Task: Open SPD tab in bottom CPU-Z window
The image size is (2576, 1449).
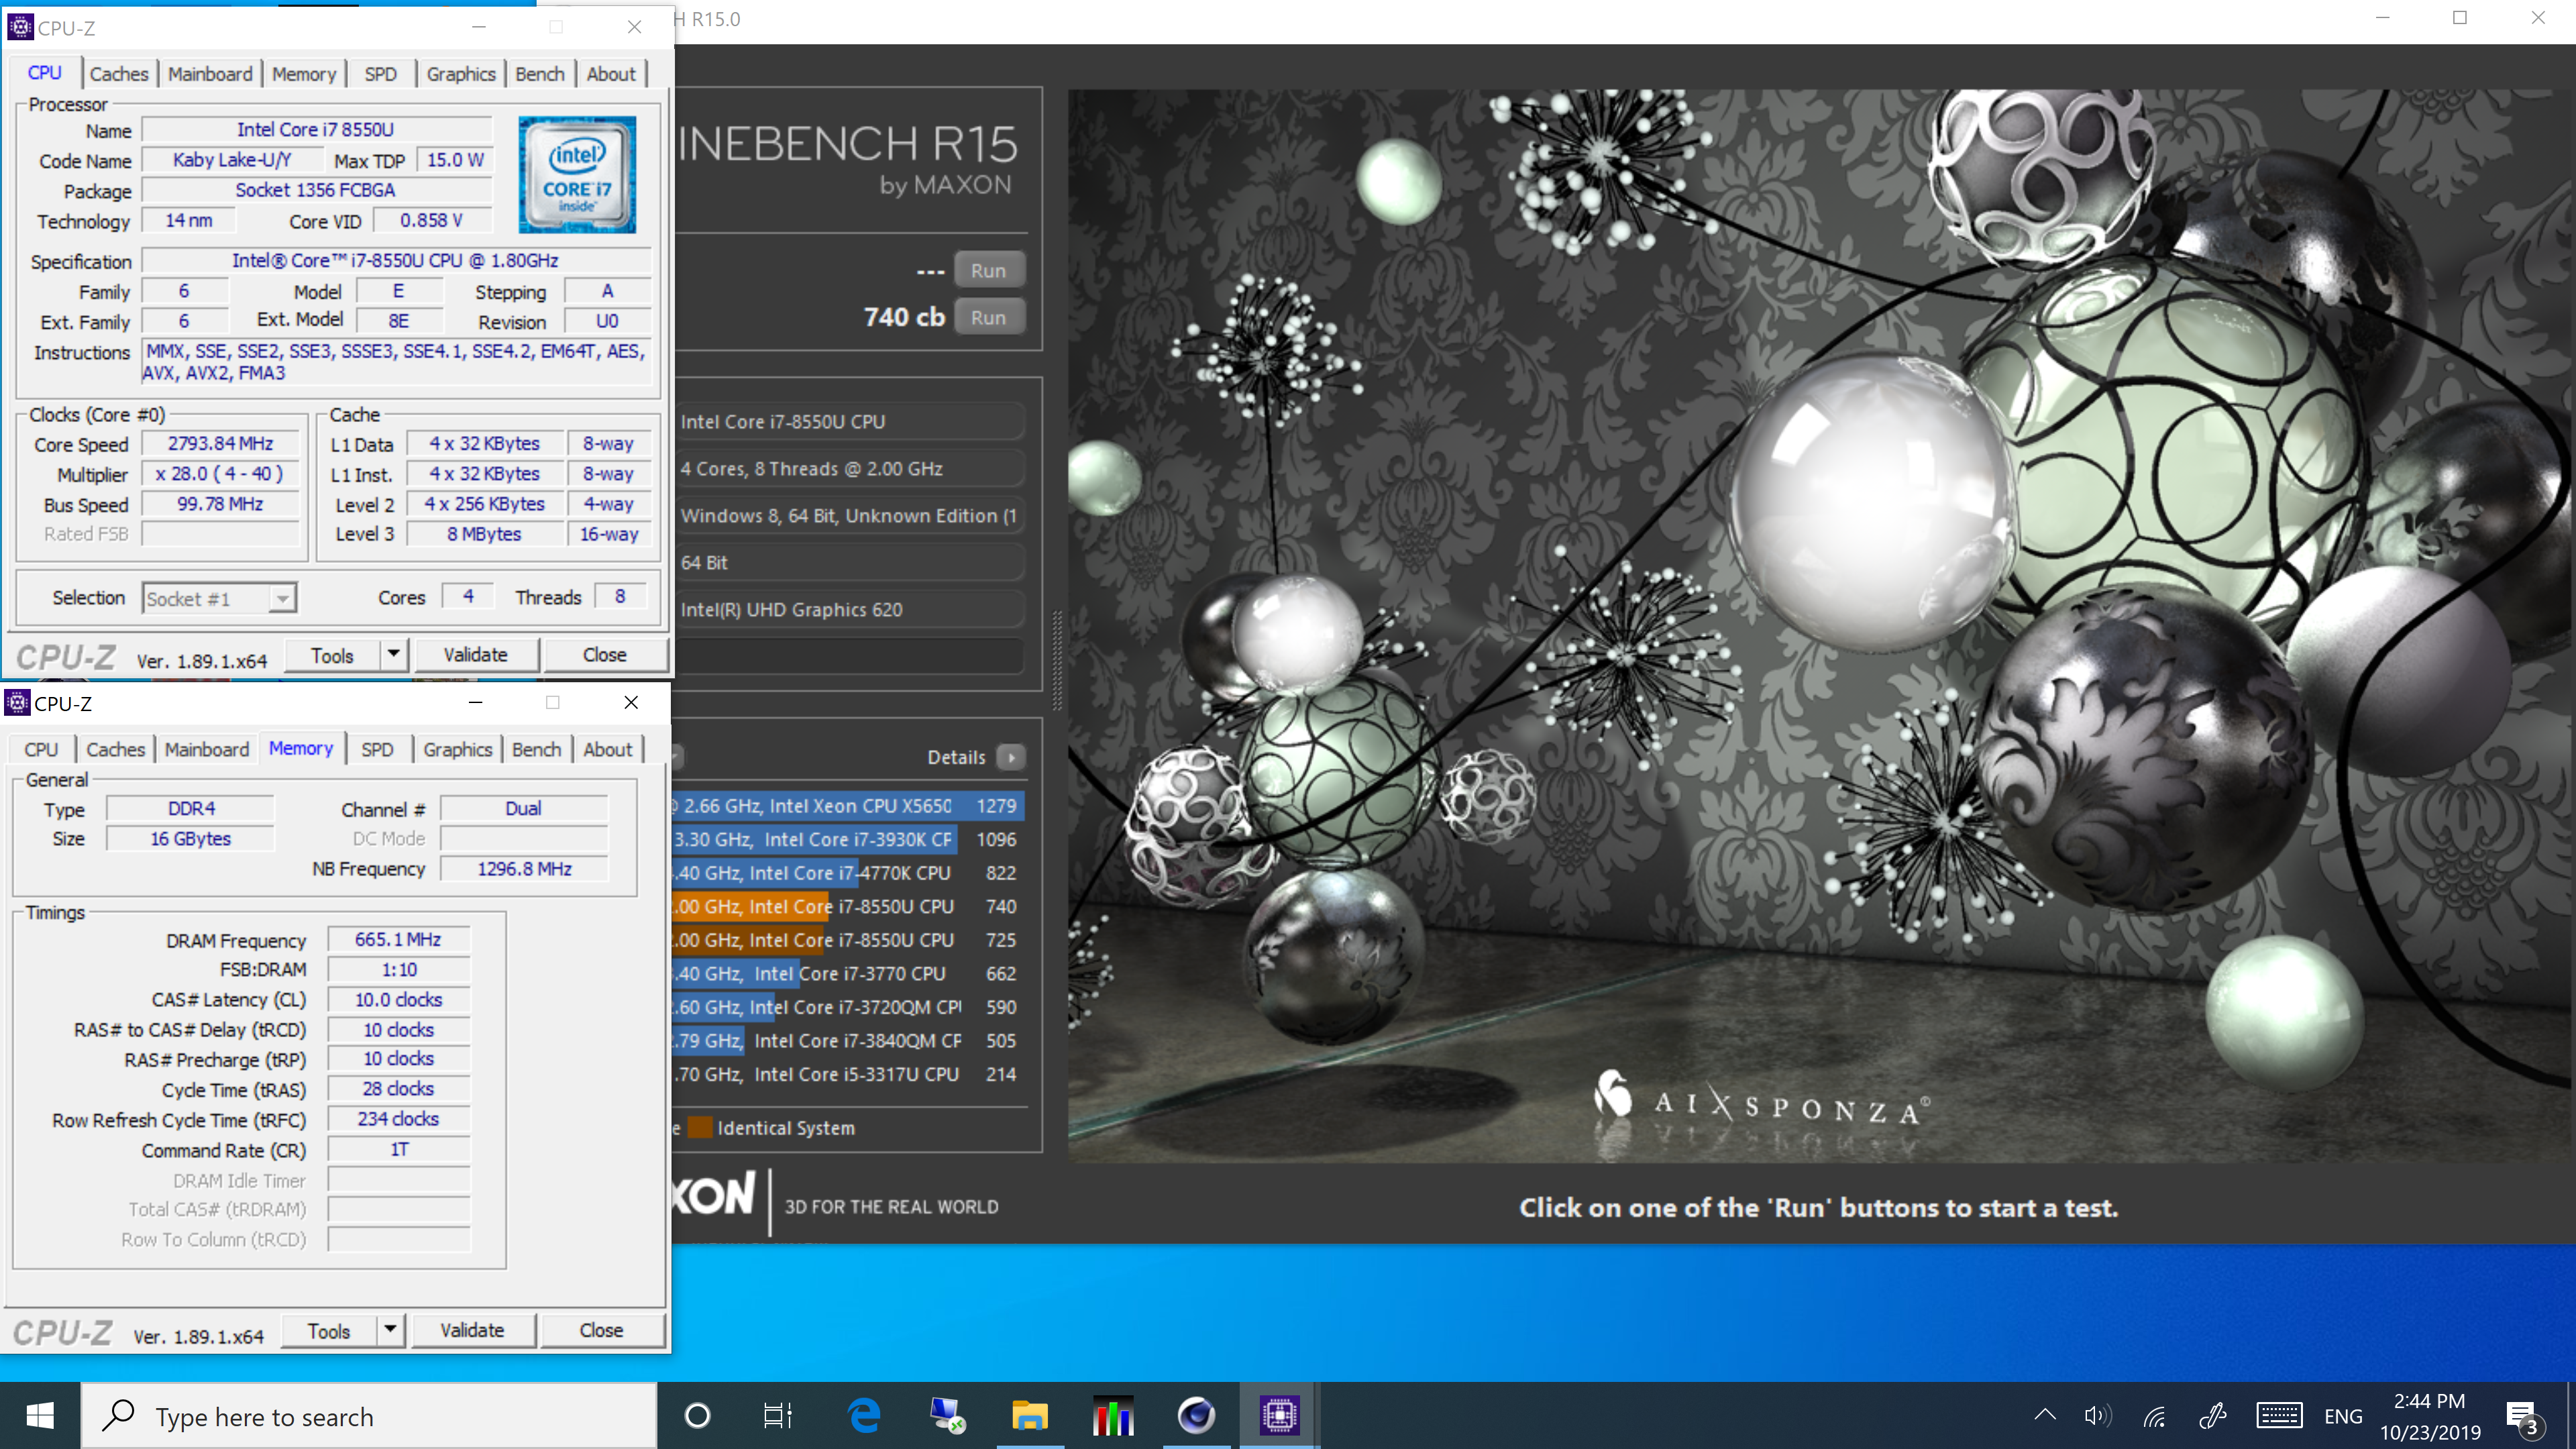Action: [377, 749]
